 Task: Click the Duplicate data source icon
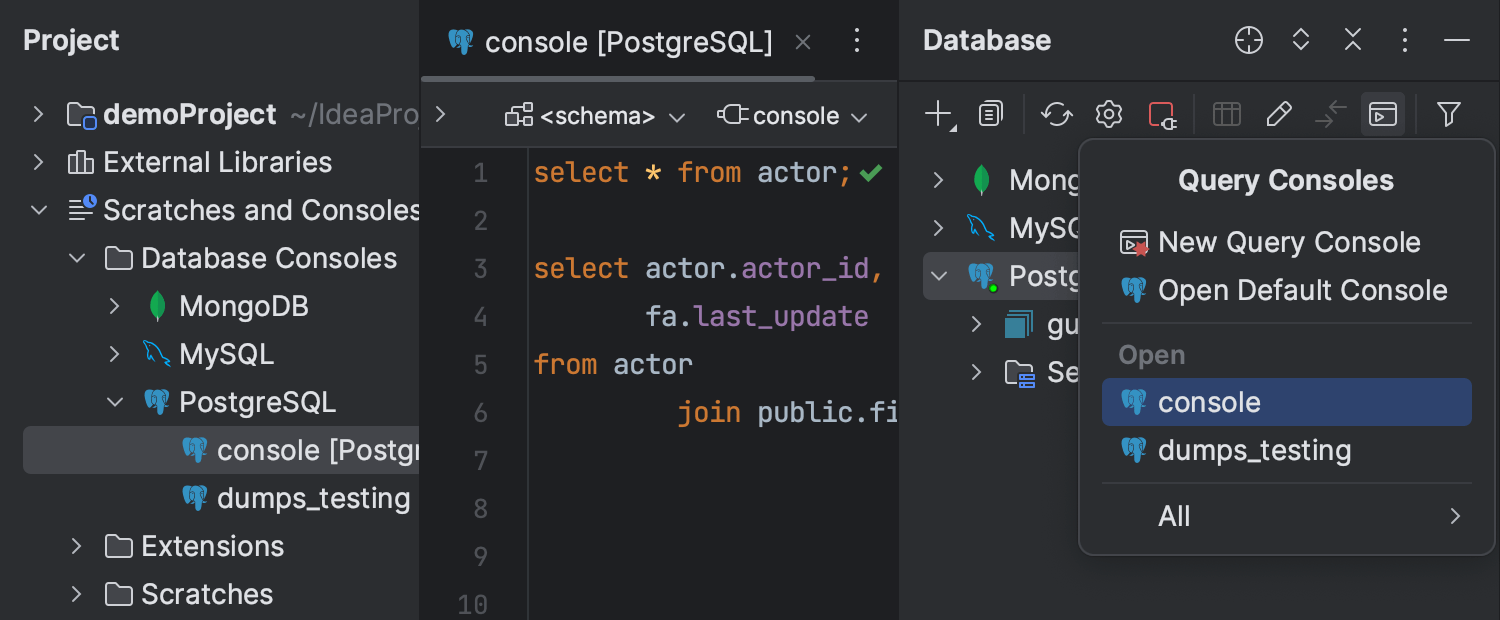point(990,115)
